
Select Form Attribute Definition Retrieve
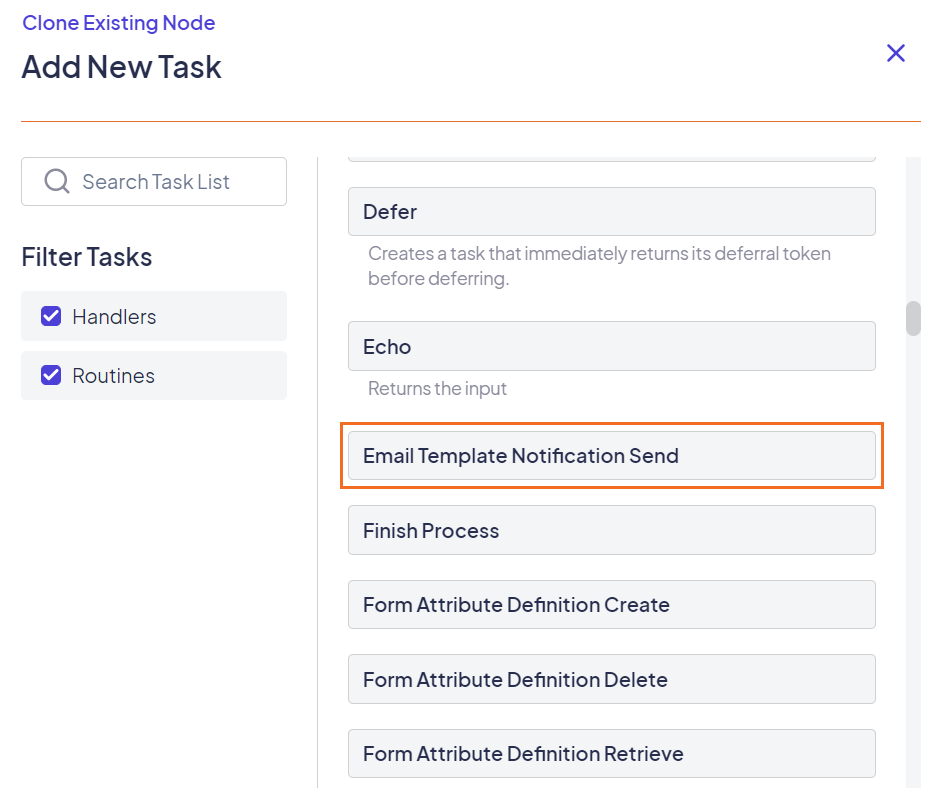point(611,754)
